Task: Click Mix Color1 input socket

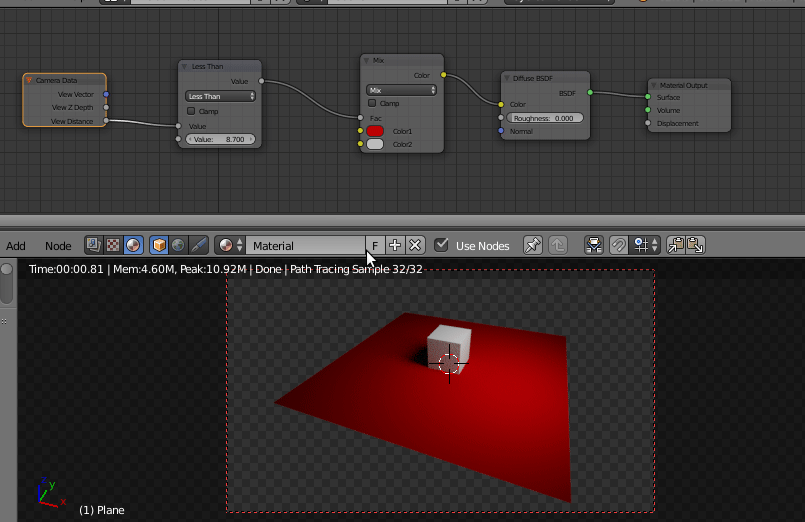Action: pyautogui.click(x=360, y=131)
